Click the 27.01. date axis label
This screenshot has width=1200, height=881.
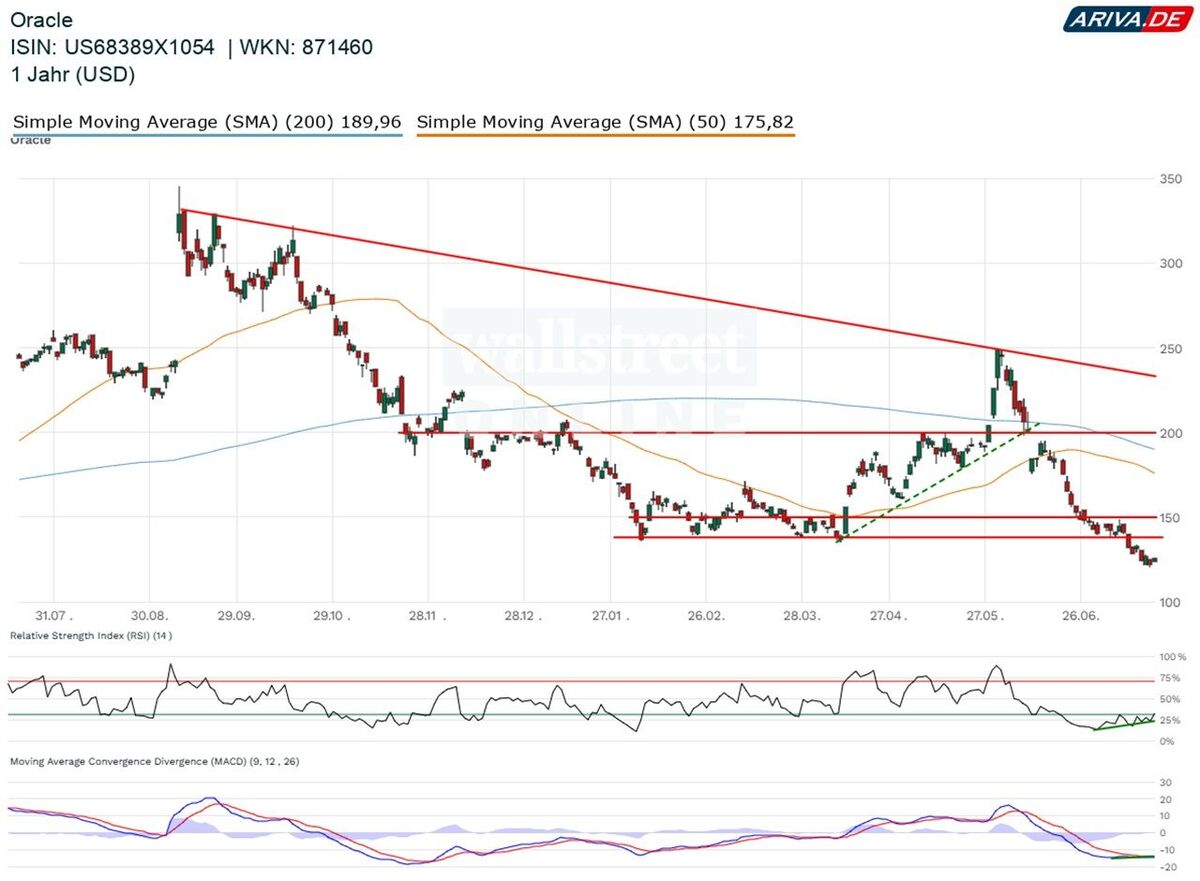click(610, 617)
